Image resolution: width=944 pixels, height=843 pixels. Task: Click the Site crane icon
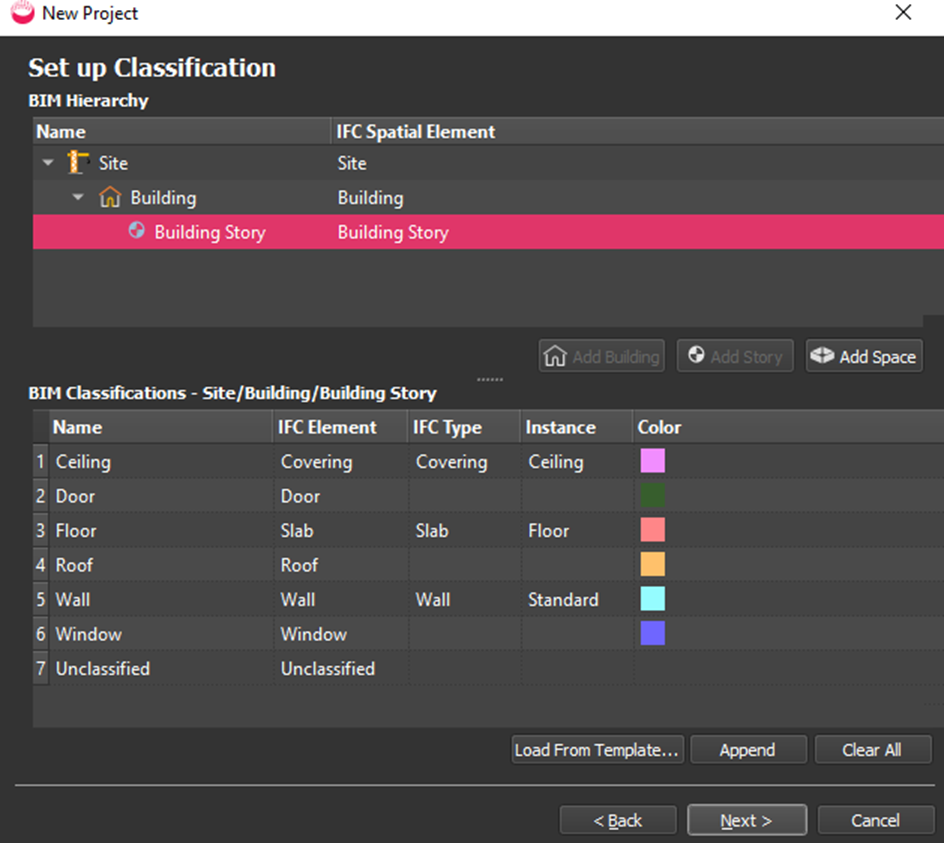[79, 163]
